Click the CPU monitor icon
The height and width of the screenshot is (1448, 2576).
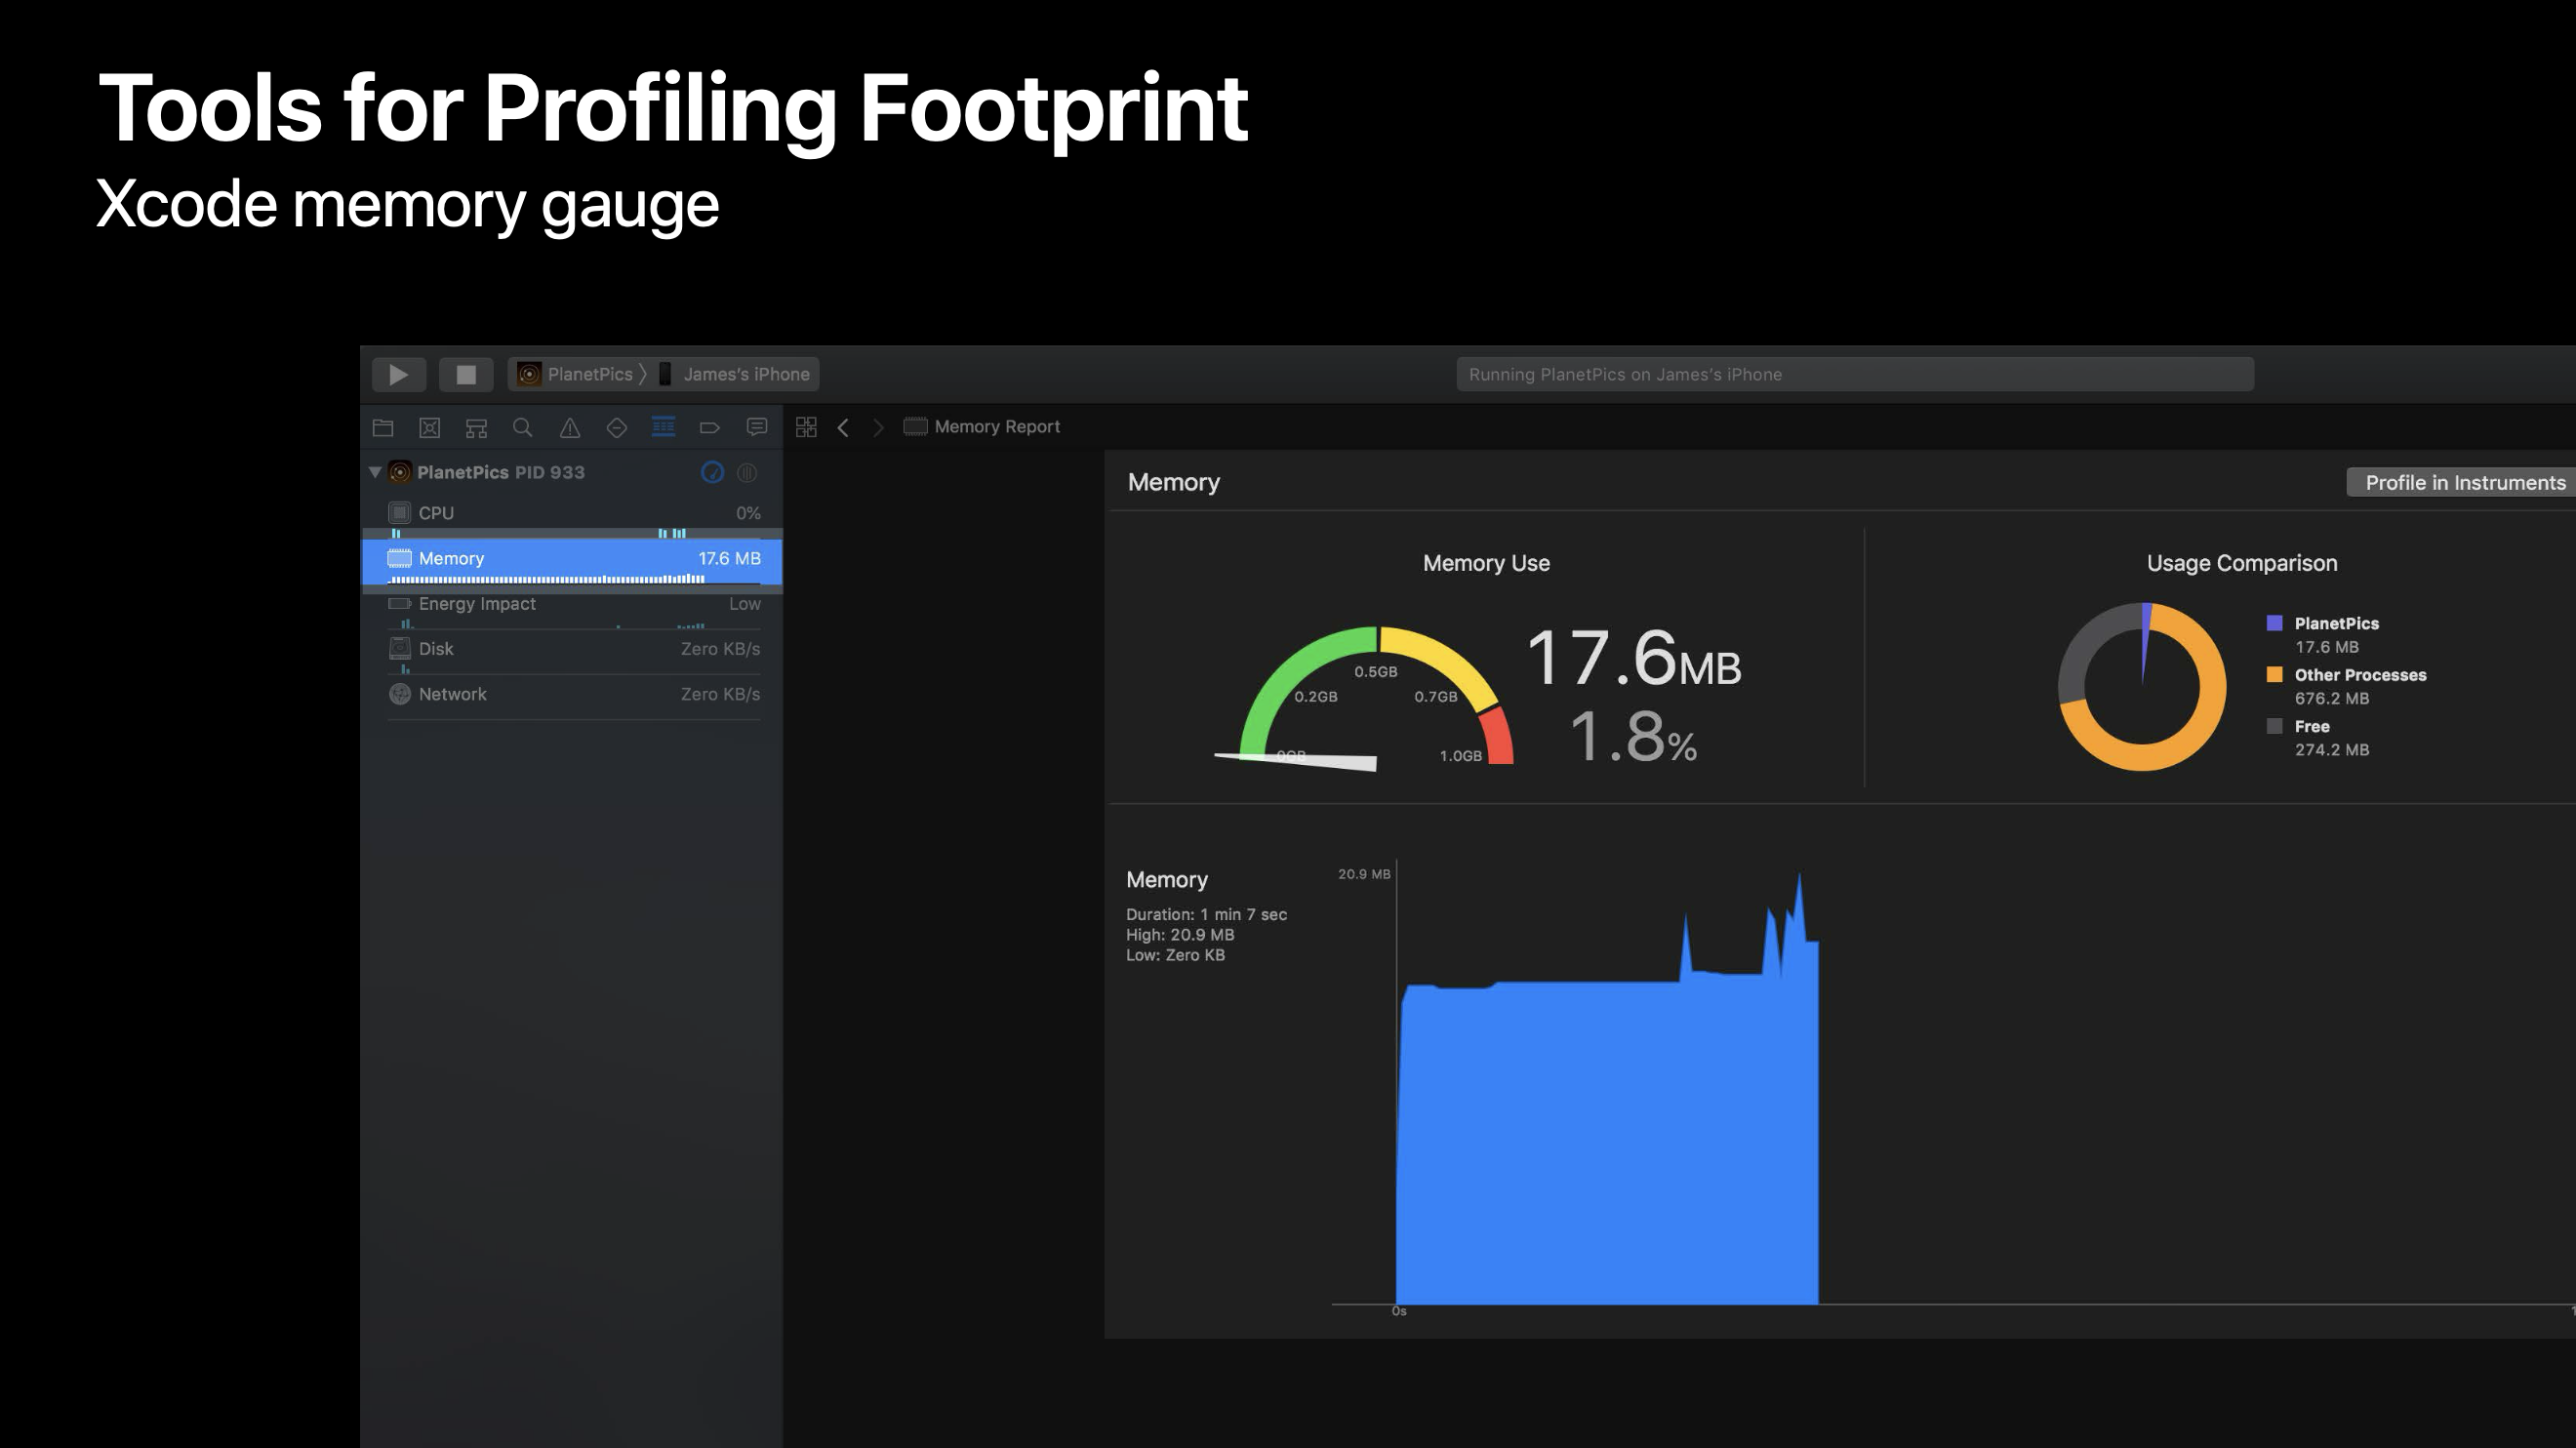pyautogui.click(x=398, y=511)
